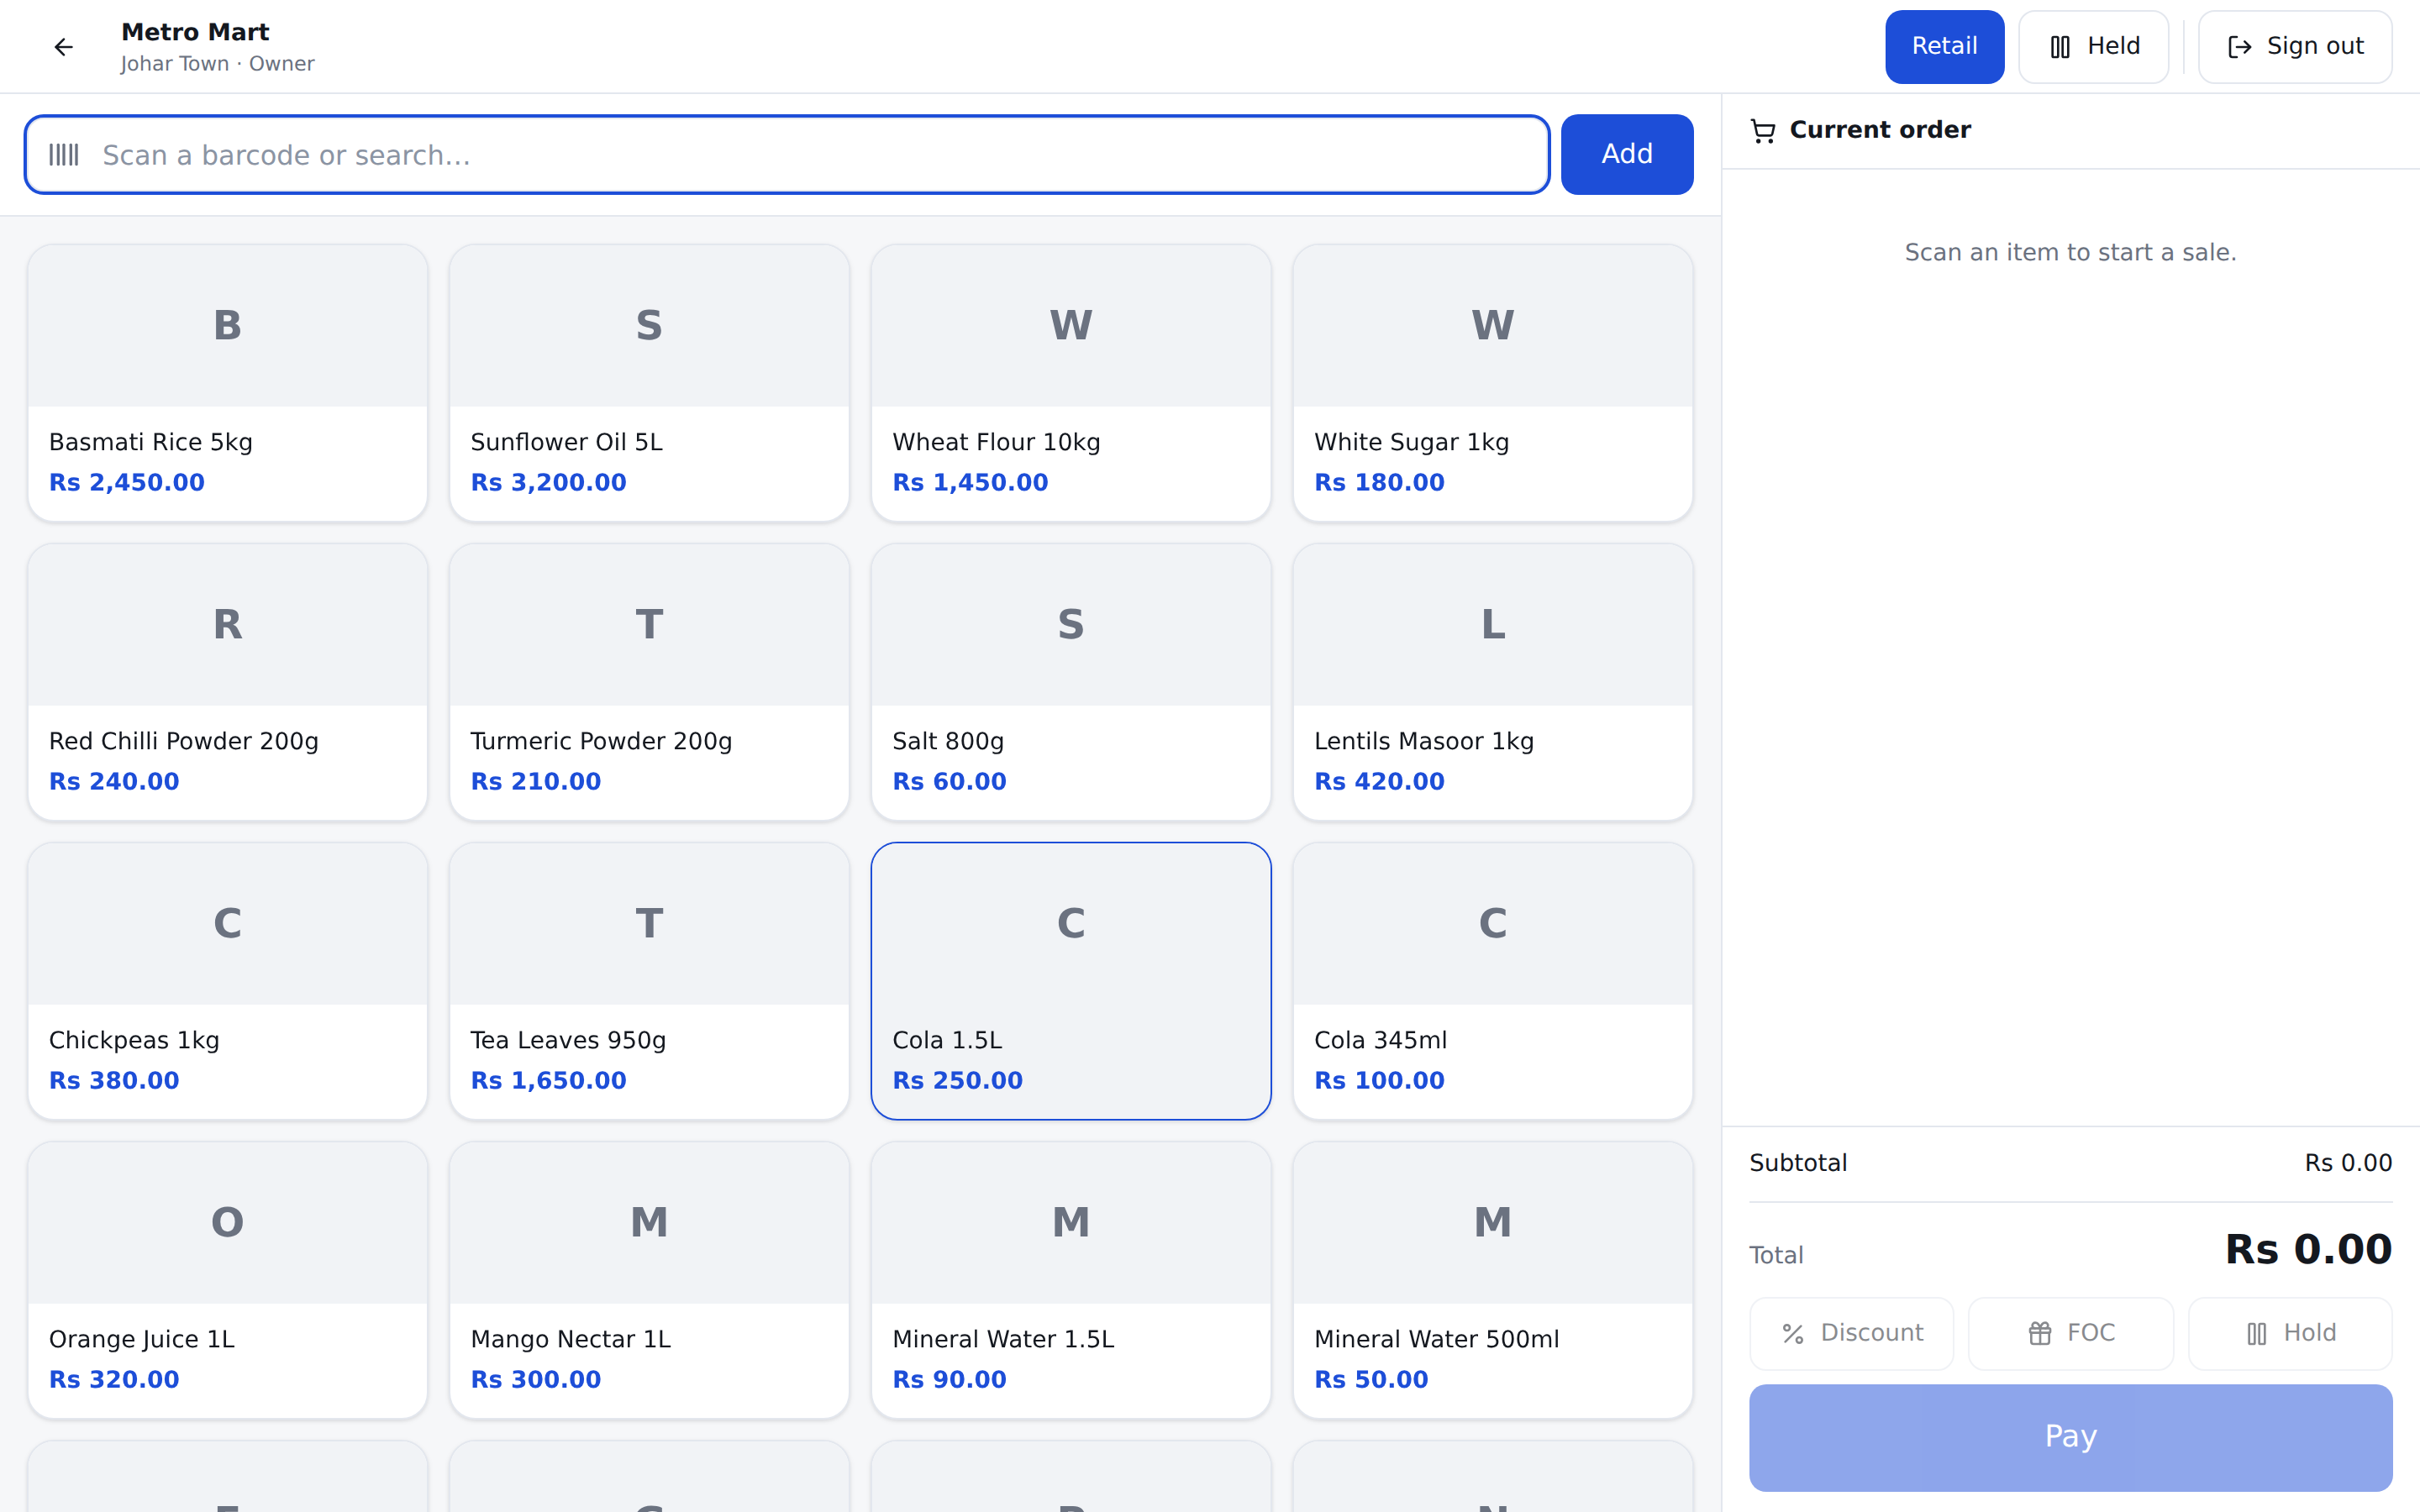The image size is (2420, 1512).
Task: Click the Subtotal amount Rs 0.00
Action: coord(2348,1163)
